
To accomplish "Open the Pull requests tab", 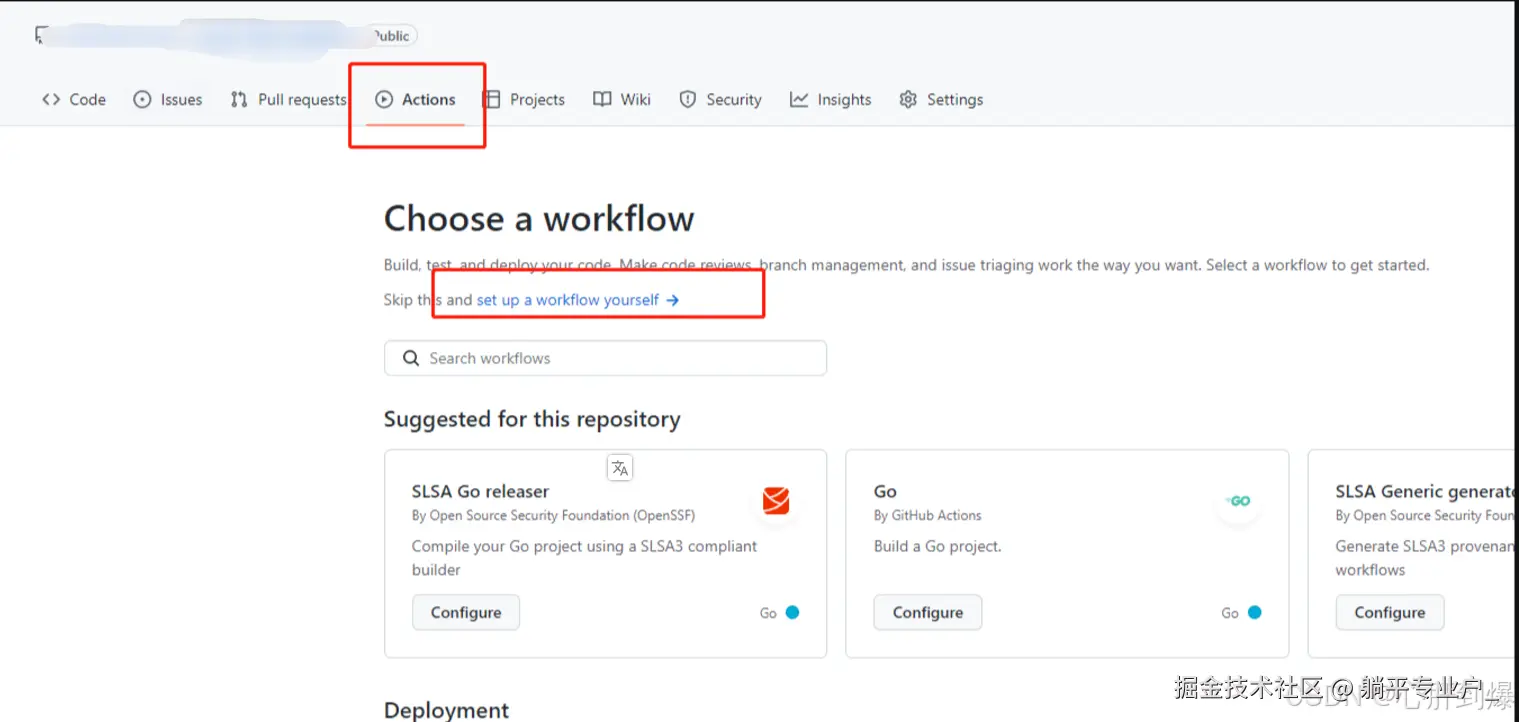I will (x=288, y=99).
